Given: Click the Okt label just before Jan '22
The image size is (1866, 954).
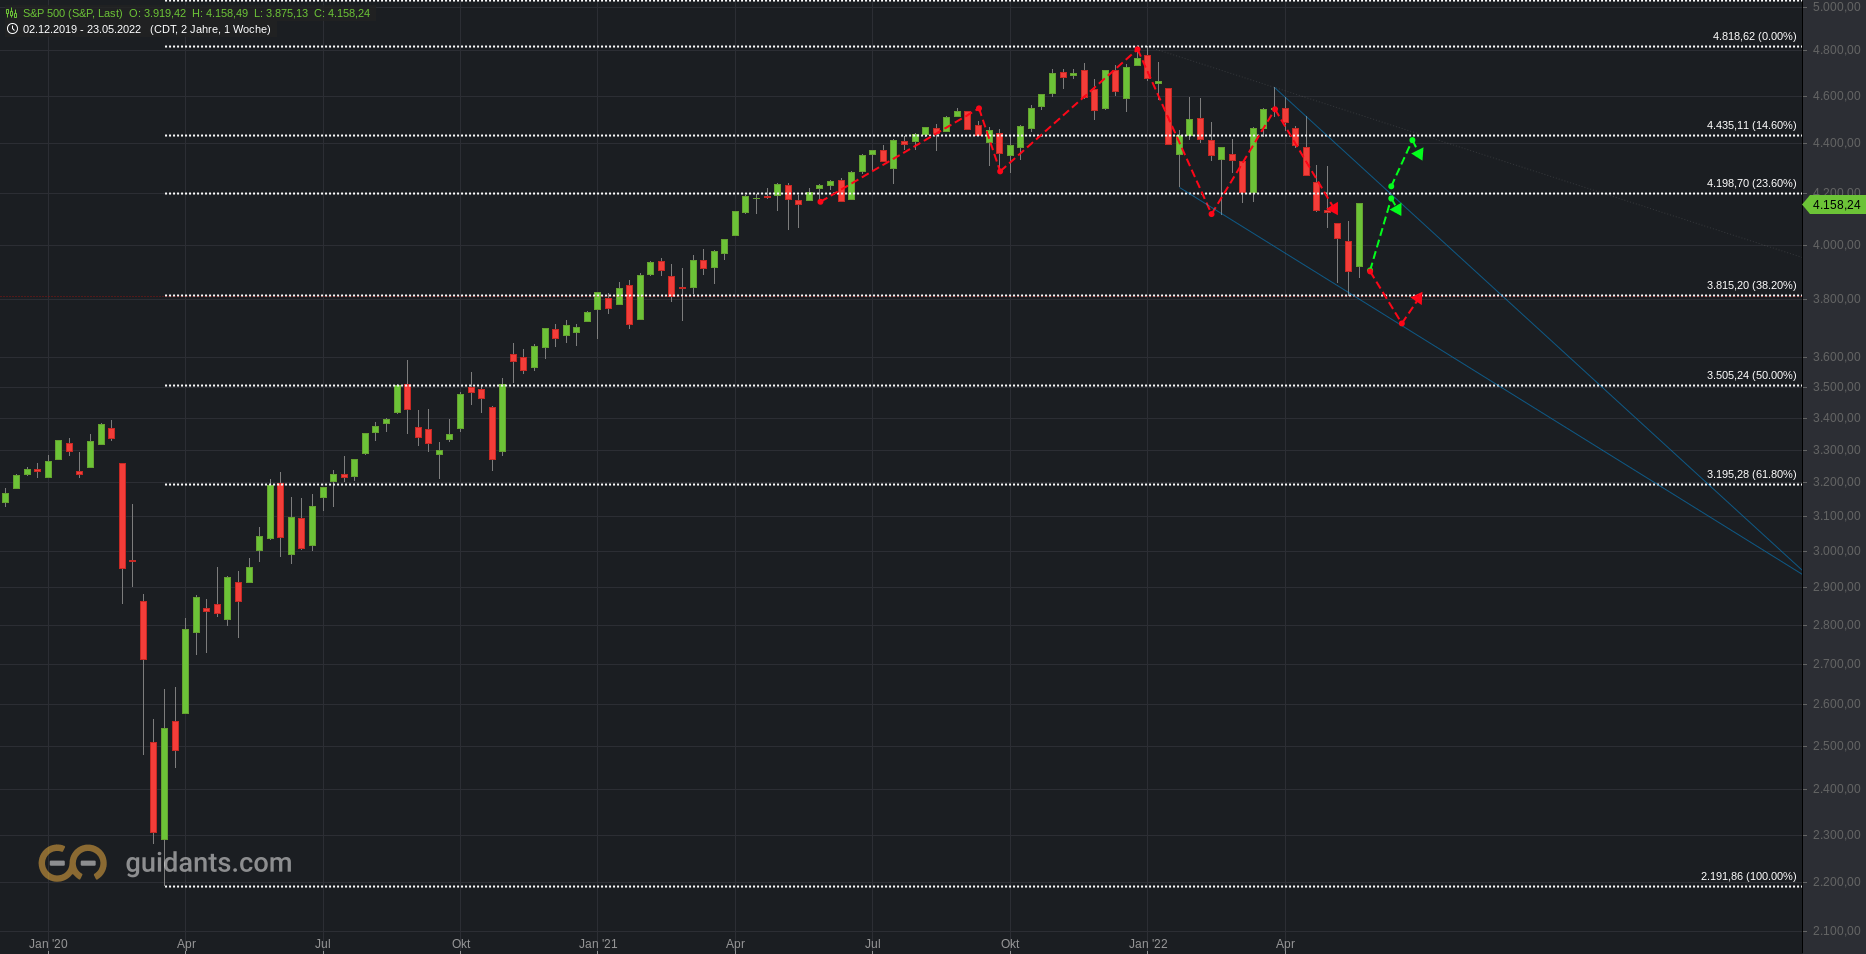Looking at the screenshot, I should click(x=1010, y=944).
